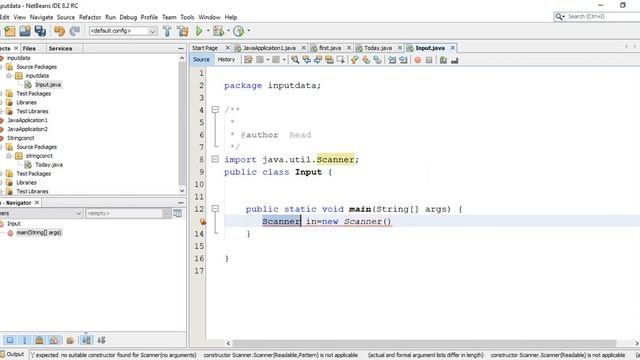Collapse the Javadoc comment fold on line 4
This screenshot has width=640, height=360.
click(x=215, y=109)
